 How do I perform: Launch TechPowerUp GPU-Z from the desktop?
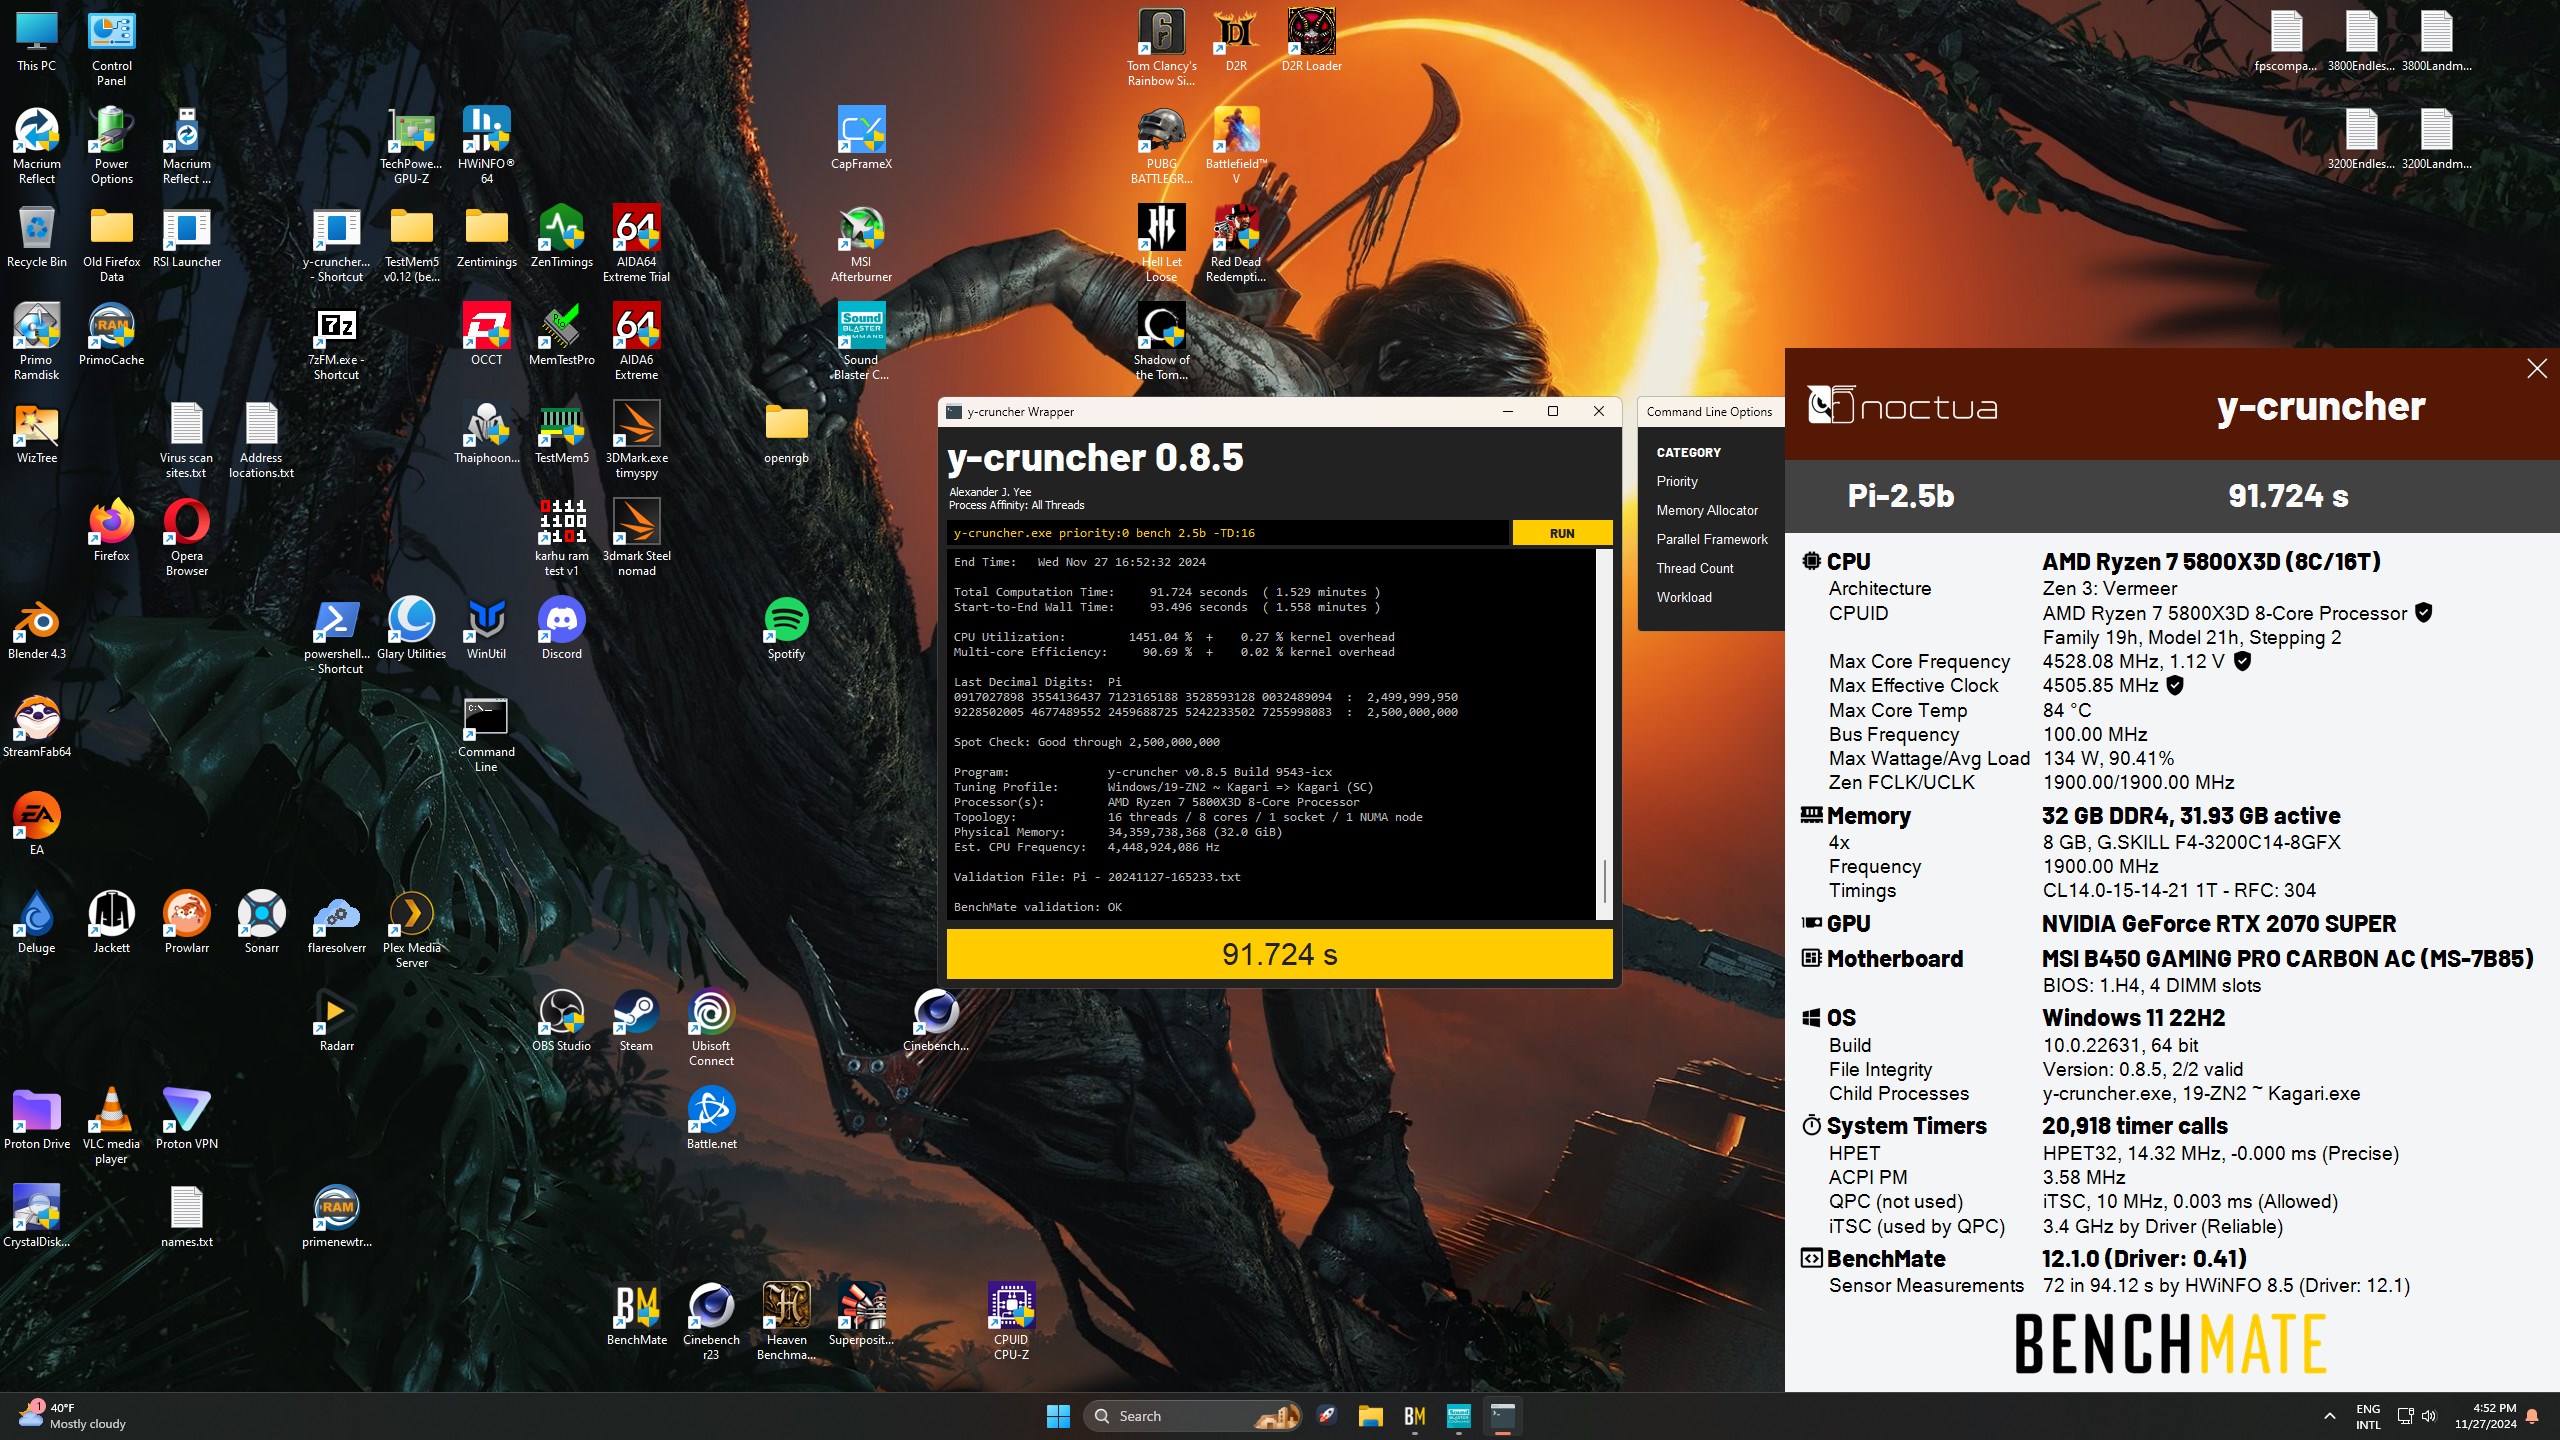pos(411,145)
